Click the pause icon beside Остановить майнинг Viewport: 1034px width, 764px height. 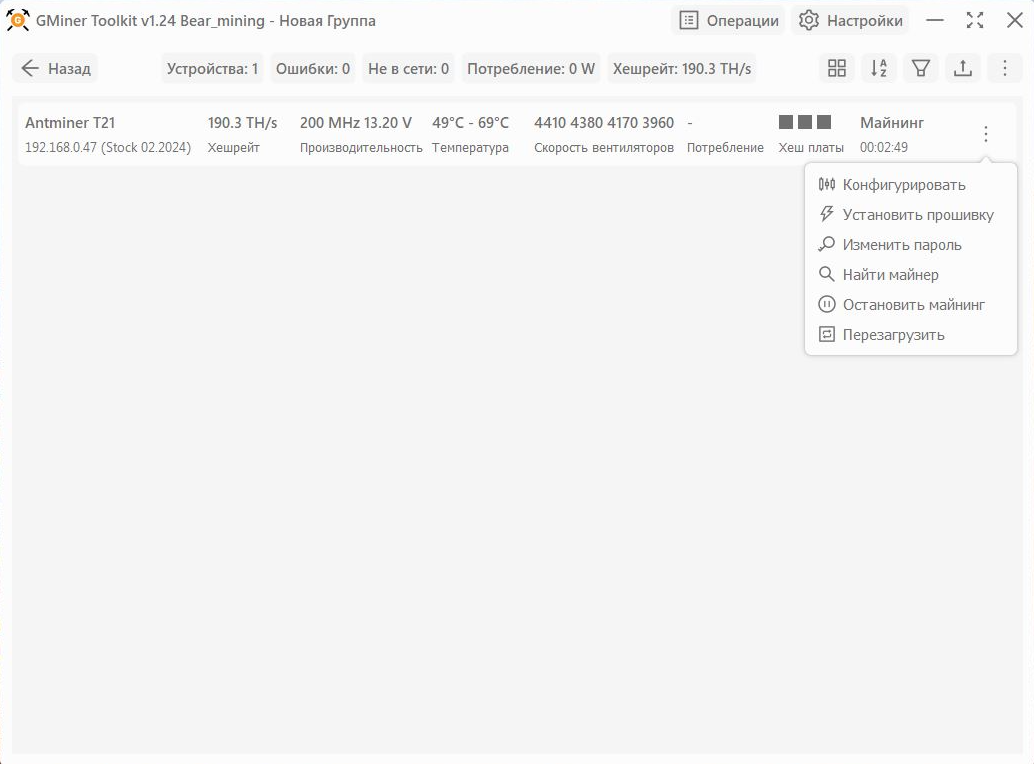pos(826,305)
